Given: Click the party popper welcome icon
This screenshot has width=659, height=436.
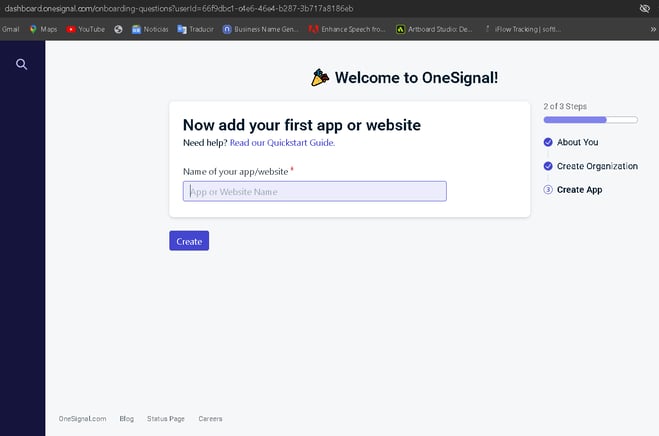Looking at the screenshot, I should pyautogui.click(x=320, y=77).
